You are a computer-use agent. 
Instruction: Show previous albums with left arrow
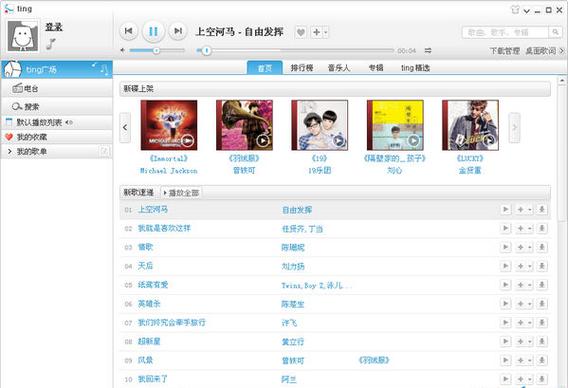125,128
